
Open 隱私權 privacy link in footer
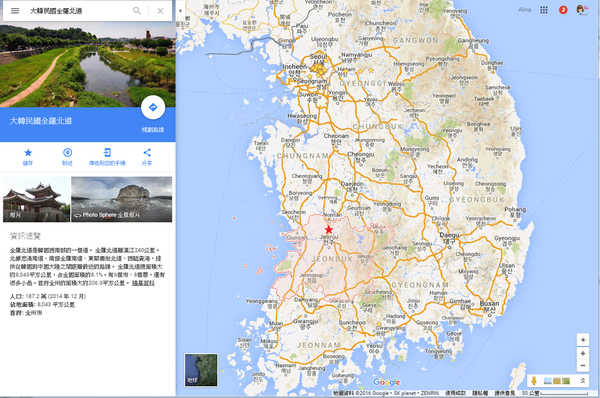480,393
